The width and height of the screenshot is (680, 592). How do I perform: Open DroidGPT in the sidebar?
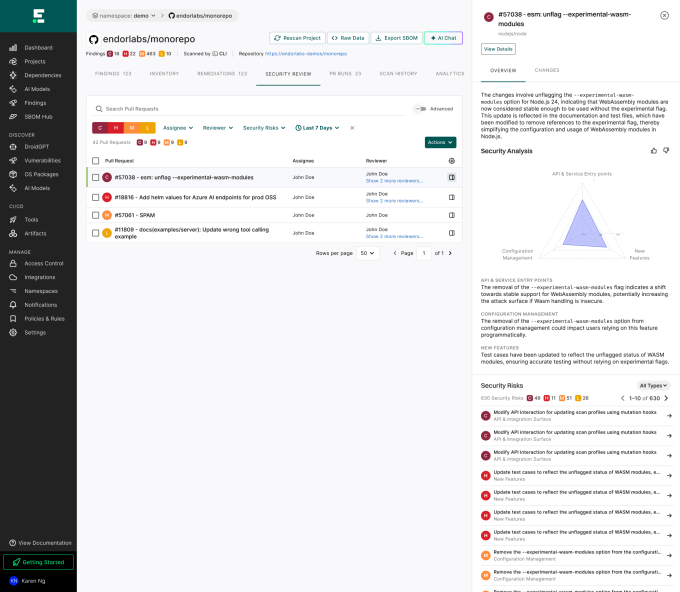(38, 146)
